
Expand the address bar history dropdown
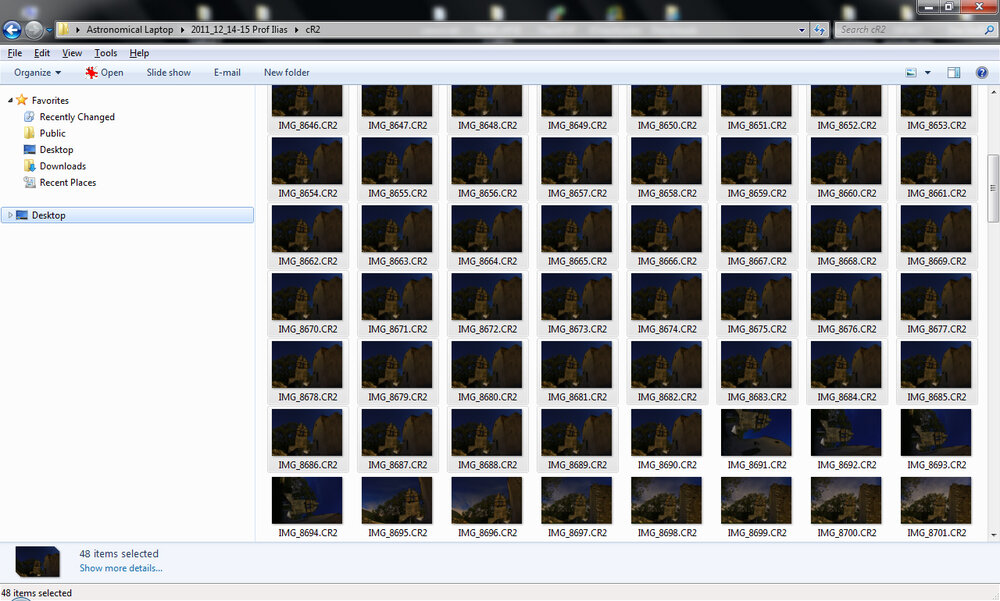[803, 30]
